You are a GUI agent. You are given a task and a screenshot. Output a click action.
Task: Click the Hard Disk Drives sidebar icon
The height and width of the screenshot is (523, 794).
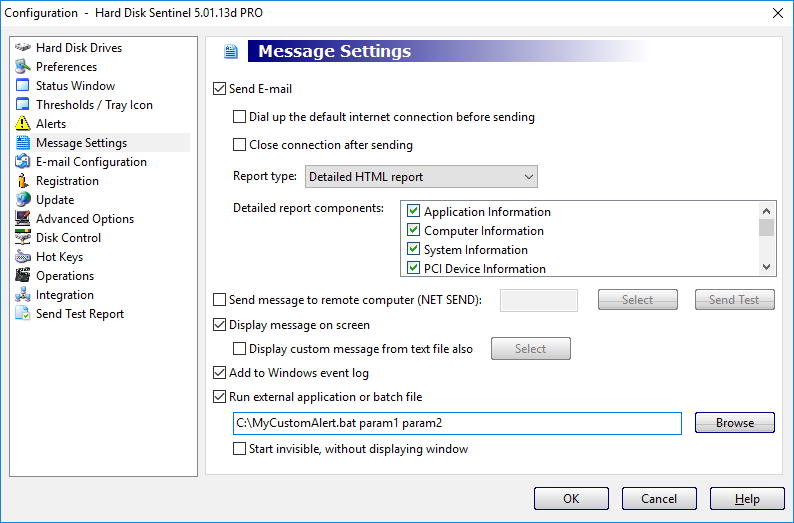click(x=23, y=48)
